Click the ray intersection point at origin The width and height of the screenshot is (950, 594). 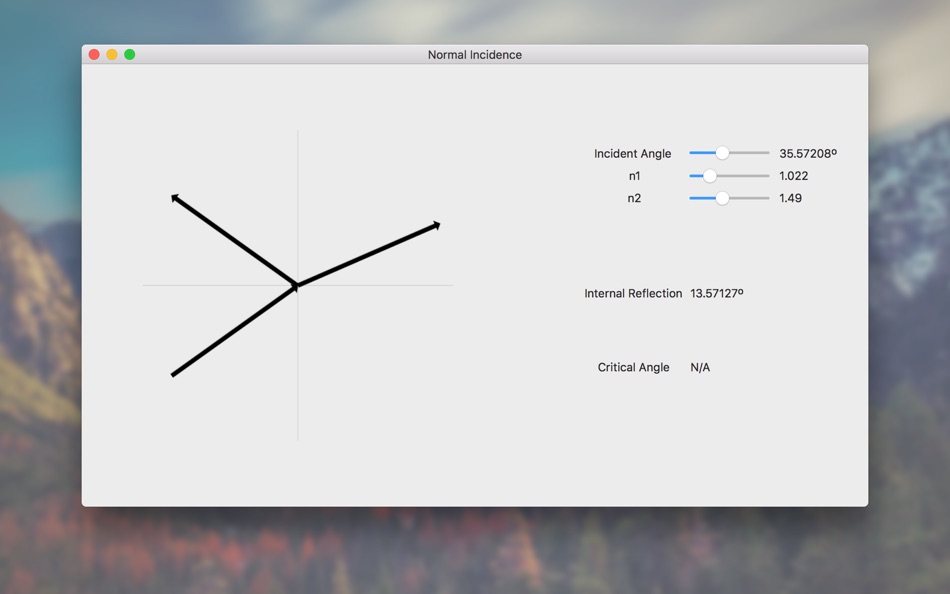(x=297, y=285)
